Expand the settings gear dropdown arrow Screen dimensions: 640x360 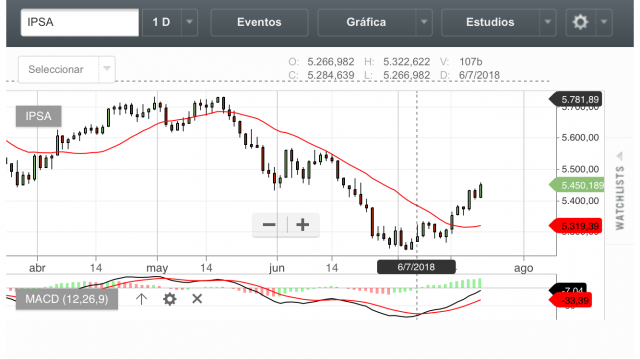click(604, 22)
